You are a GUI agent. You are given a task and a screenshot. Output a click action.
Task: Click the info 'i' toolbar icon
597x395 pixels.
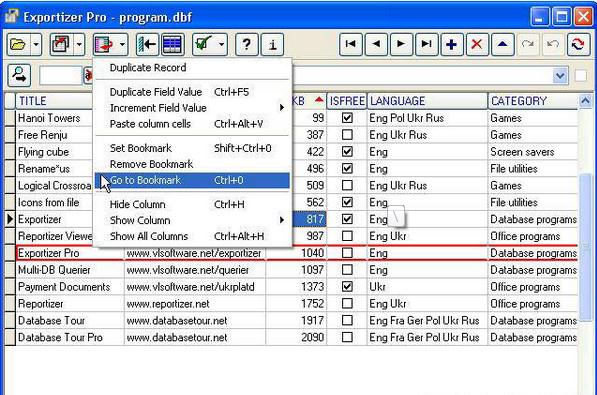click(272, 45)
